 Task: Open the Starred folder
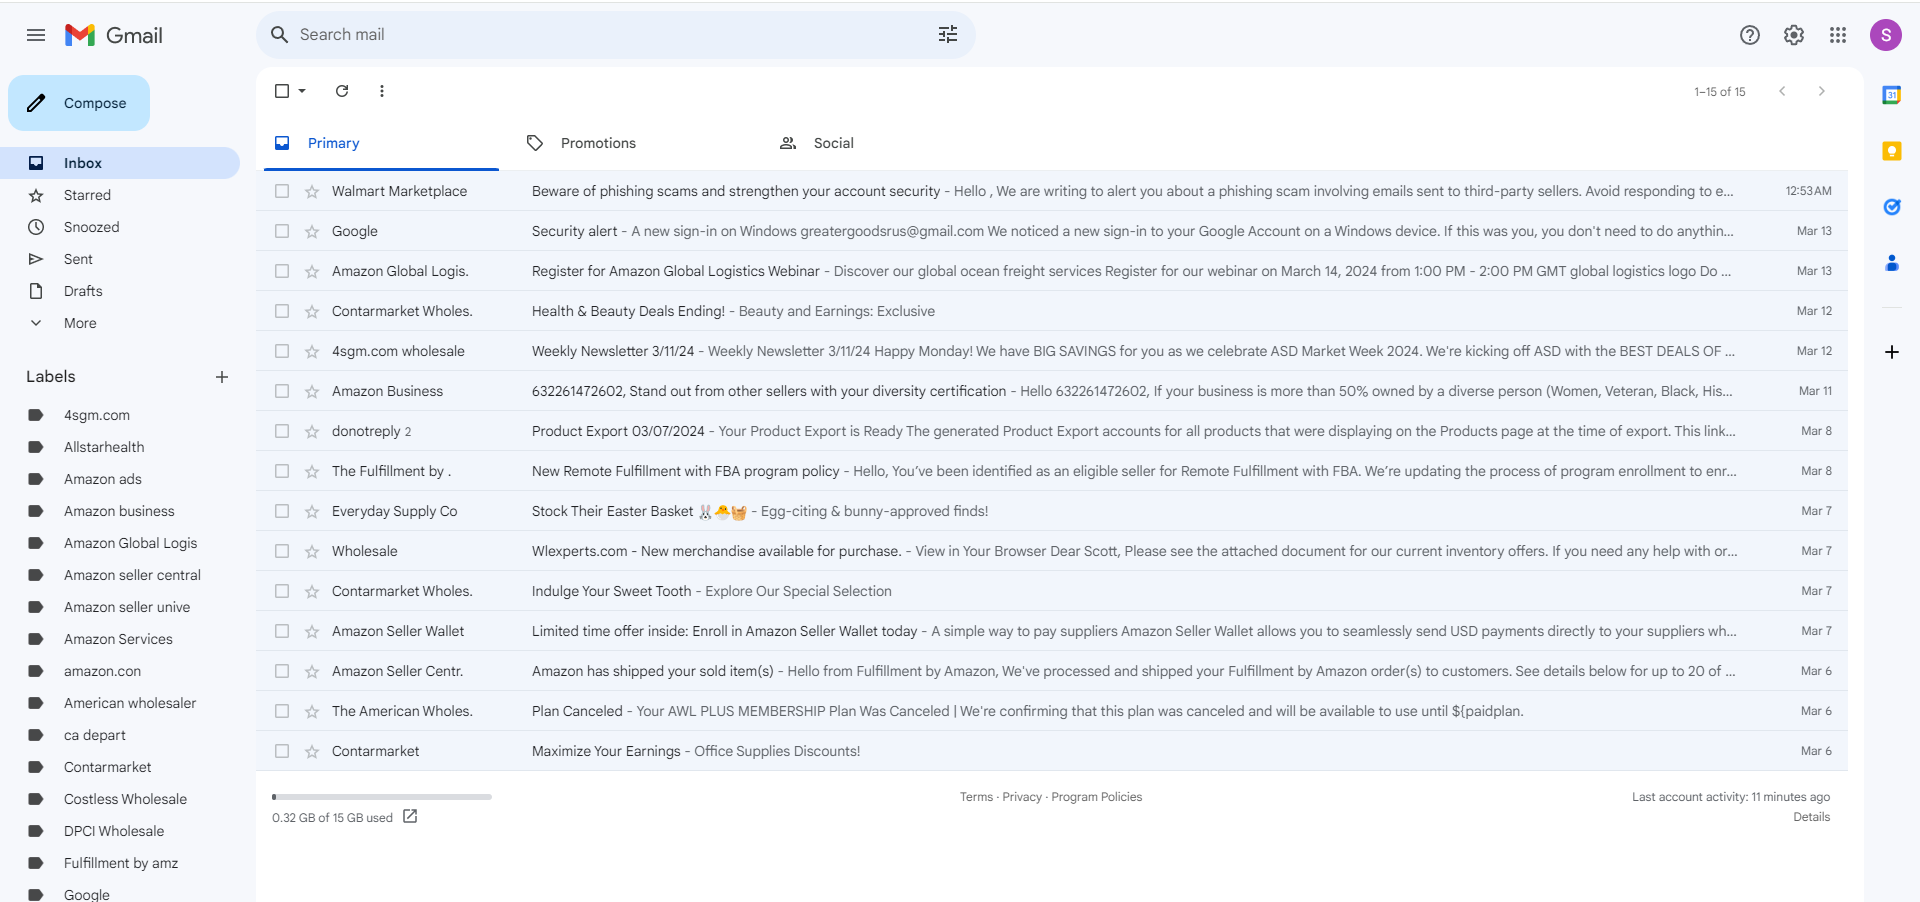point(120,195)
